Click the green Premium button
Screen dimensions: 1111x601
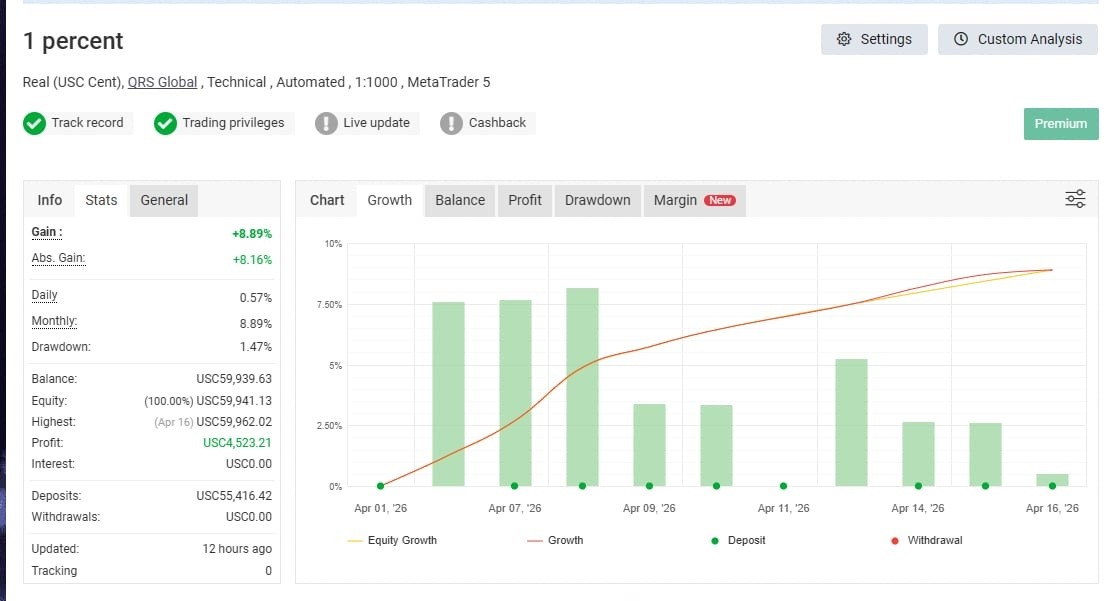[1061, 123]
